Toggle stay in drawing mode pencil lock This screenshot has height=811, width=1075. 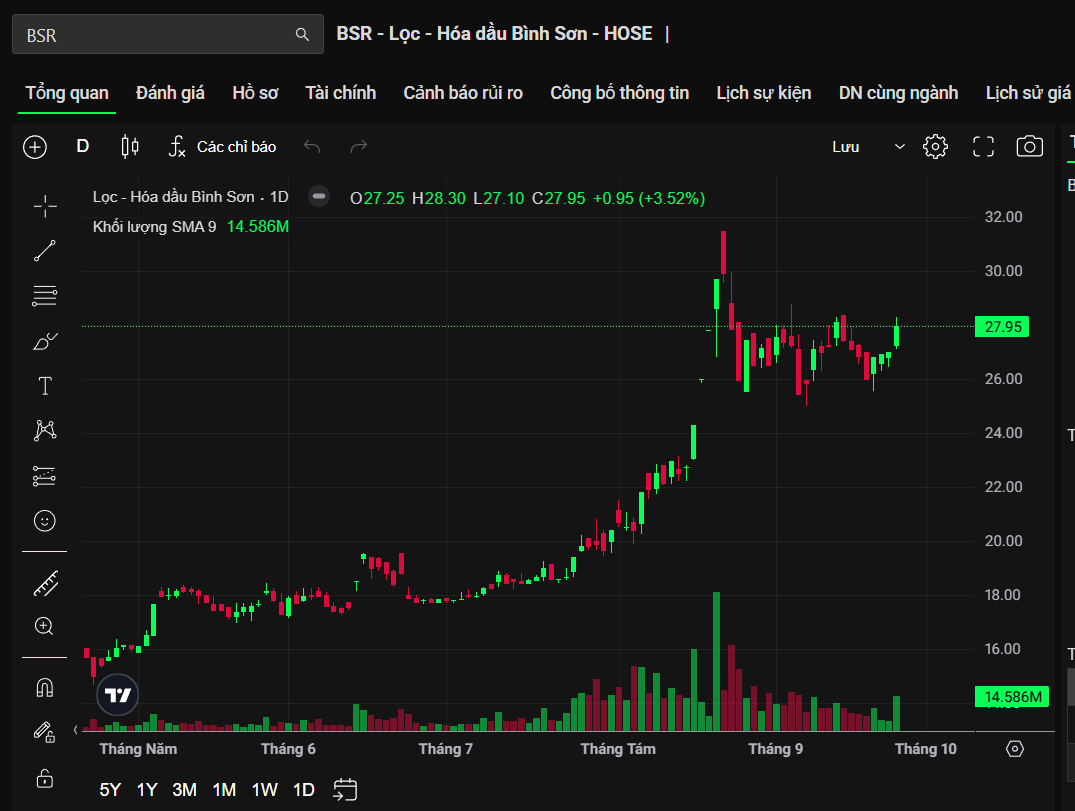coord(44,732)
